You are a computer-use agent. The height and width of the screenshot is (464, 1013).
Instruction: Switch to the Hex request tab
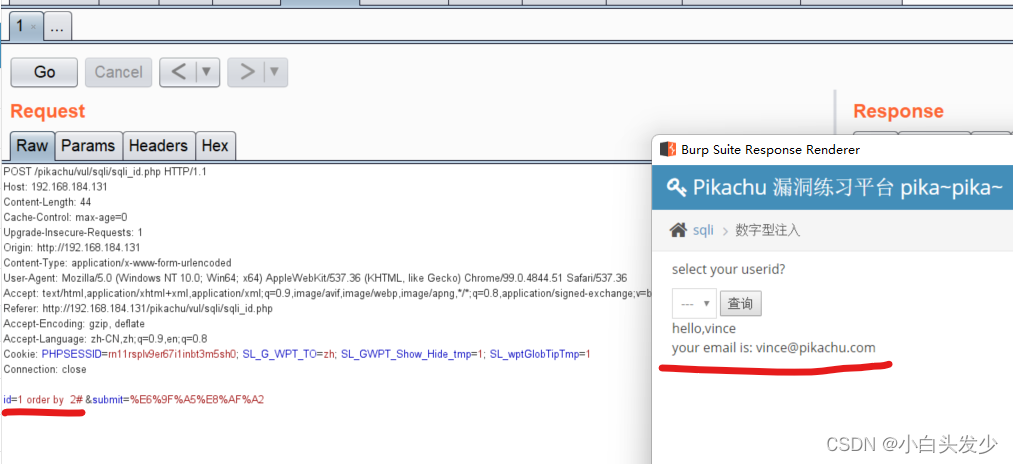point(215,146)
